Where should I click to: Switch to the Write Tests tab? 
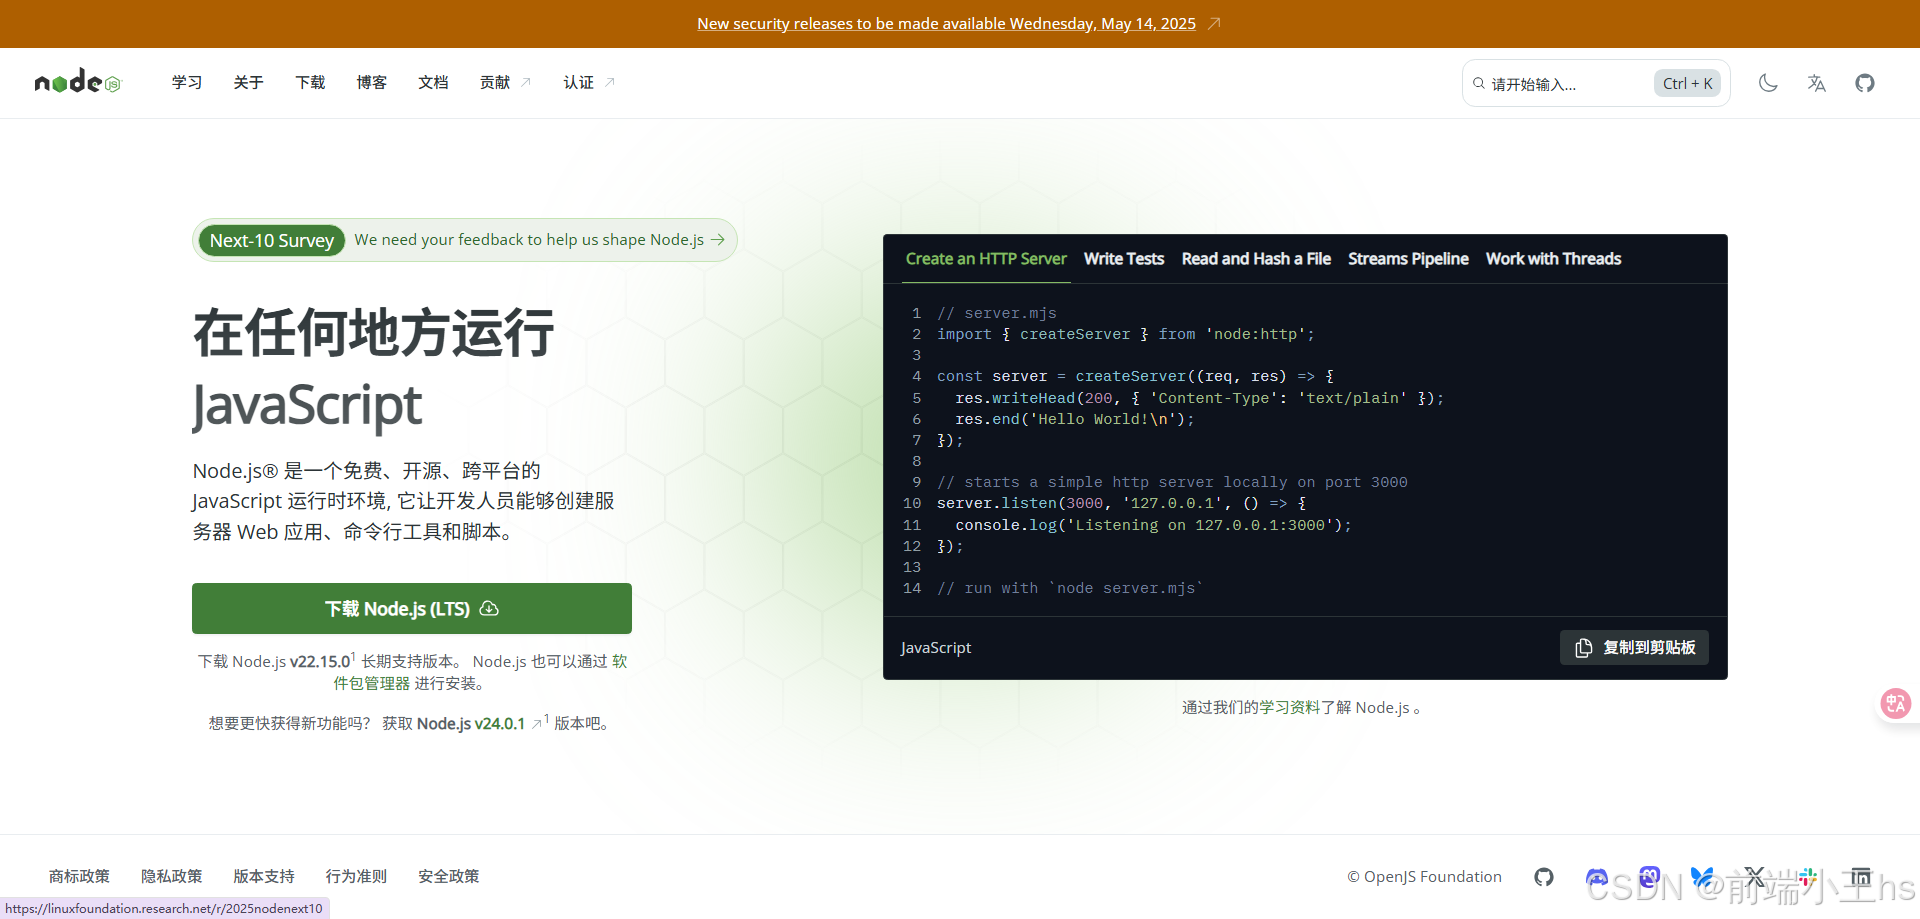tap(1124, 259)
